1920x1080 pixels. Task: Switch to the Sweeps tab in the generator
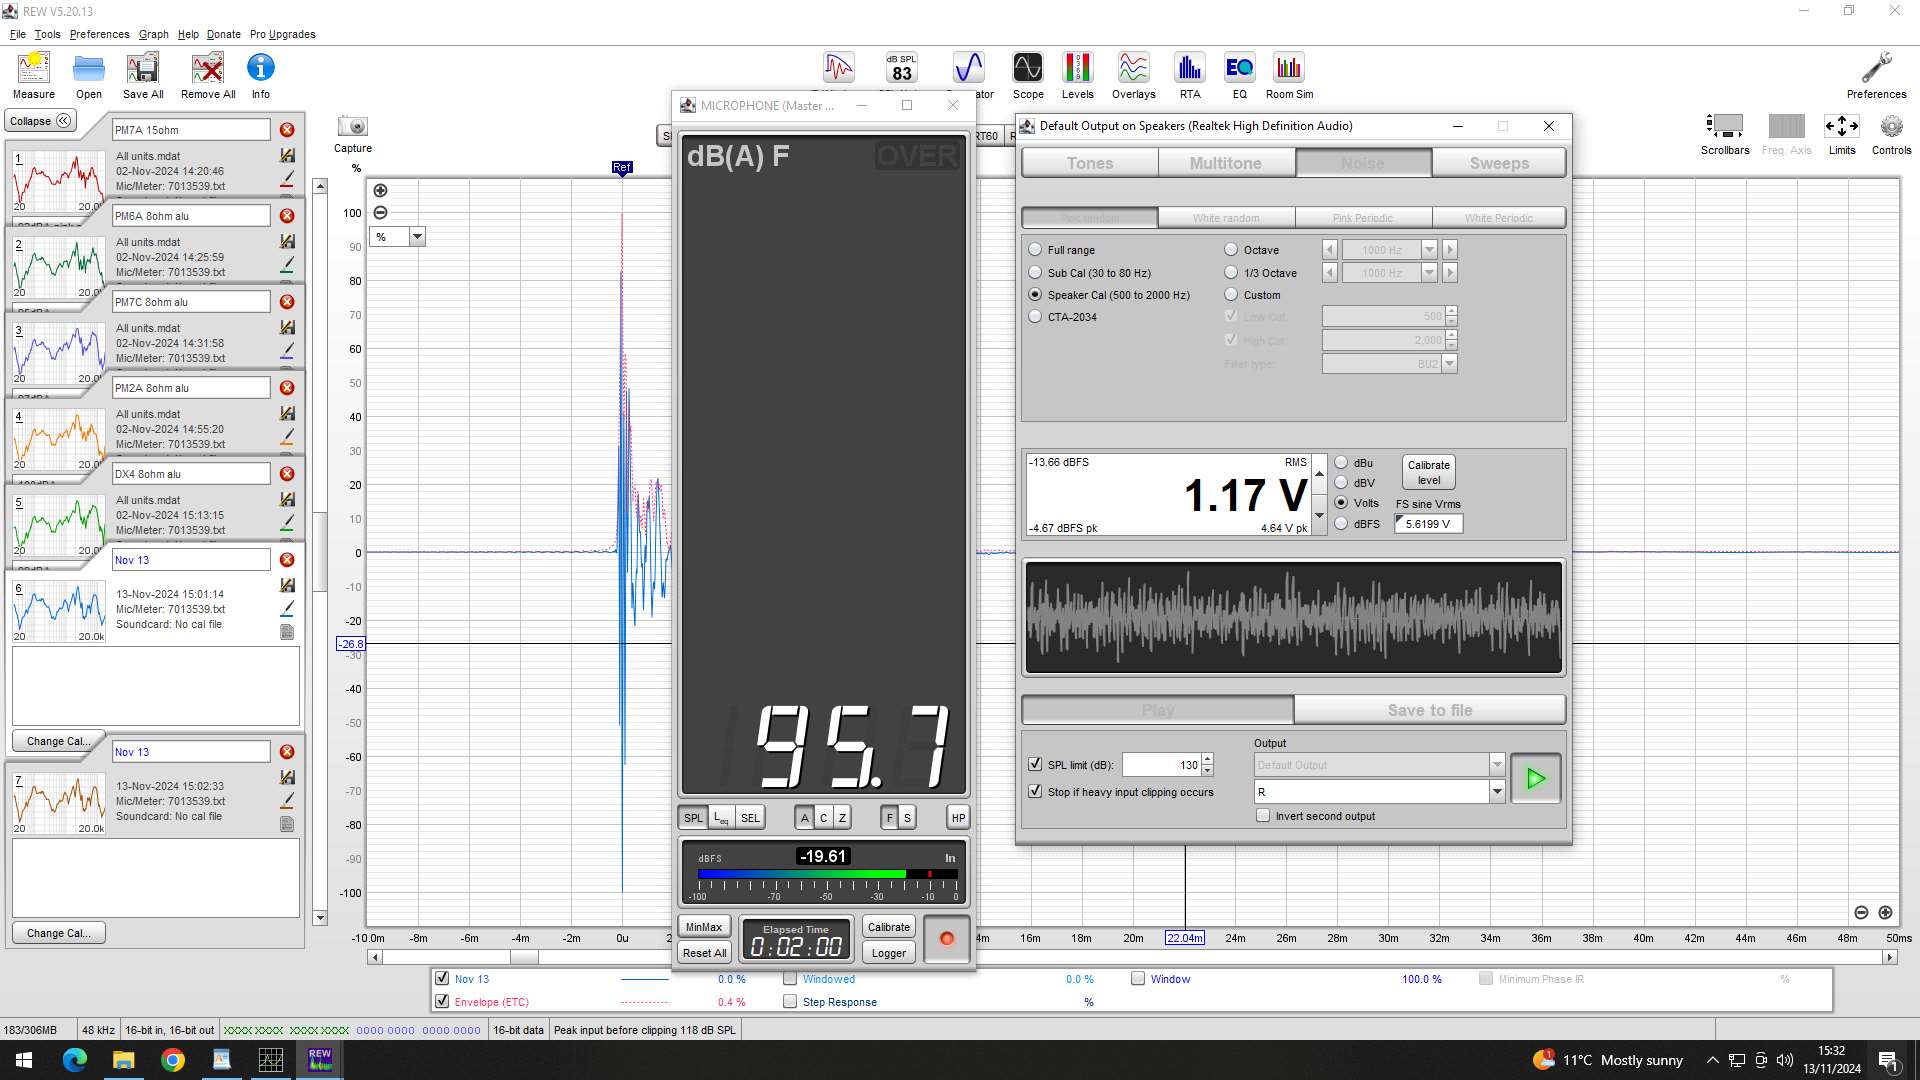pos(1498,162)
